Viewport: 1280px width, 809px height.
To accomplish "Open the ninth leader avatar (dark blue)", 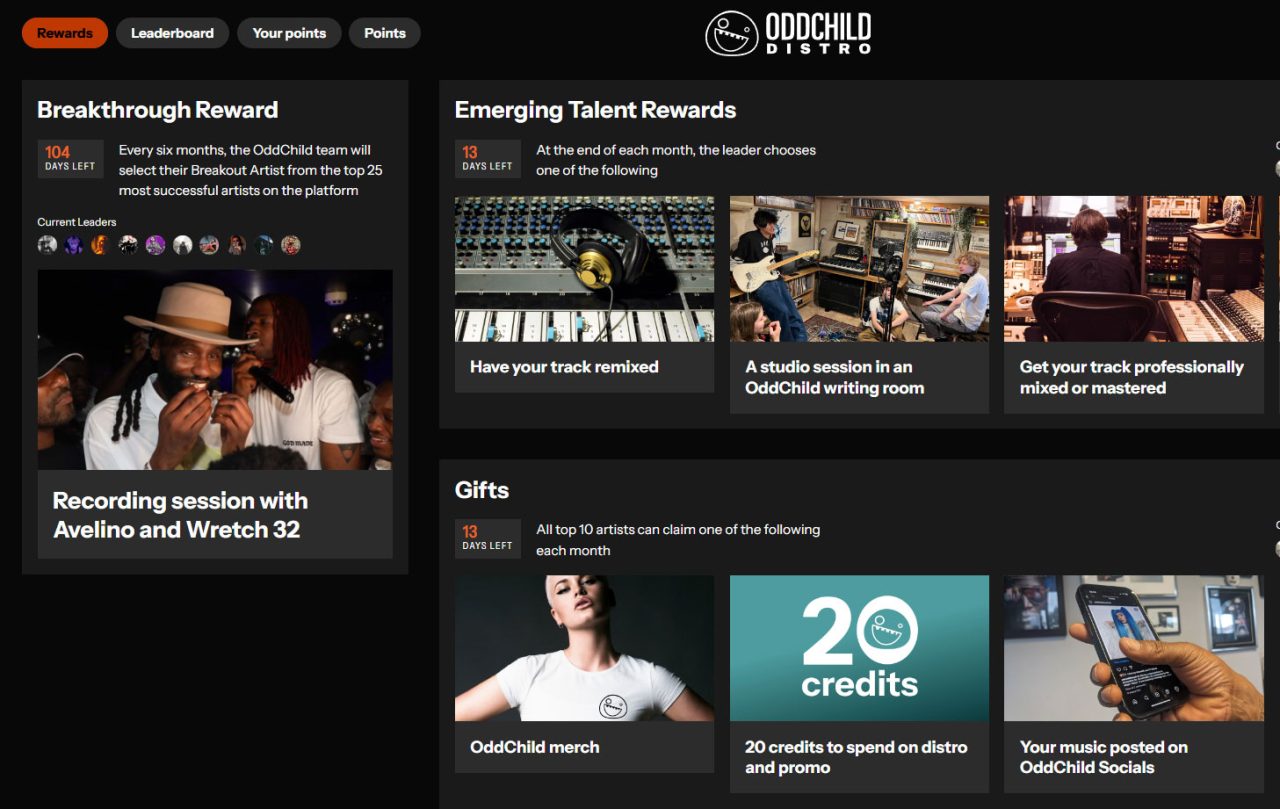I will [263, 245].
